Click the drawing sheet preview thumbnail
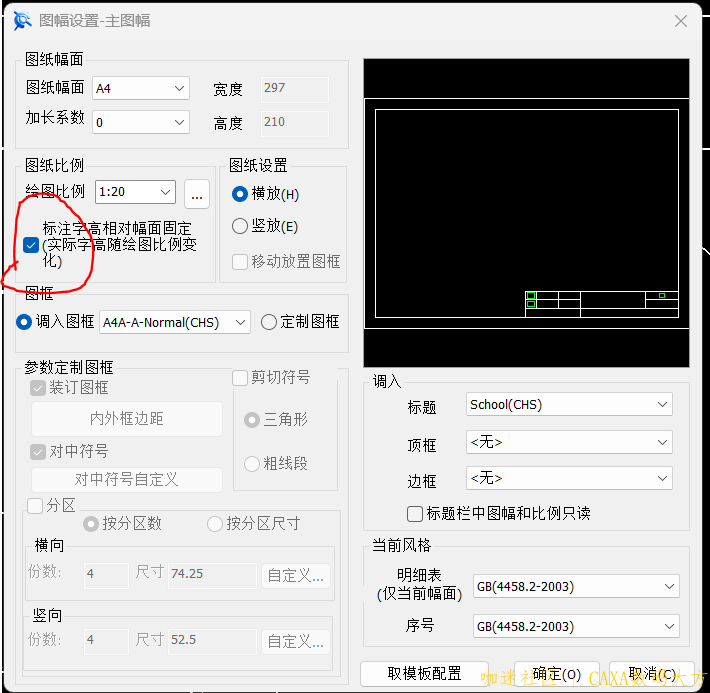 pyautogui.click(x=527, y=213)
